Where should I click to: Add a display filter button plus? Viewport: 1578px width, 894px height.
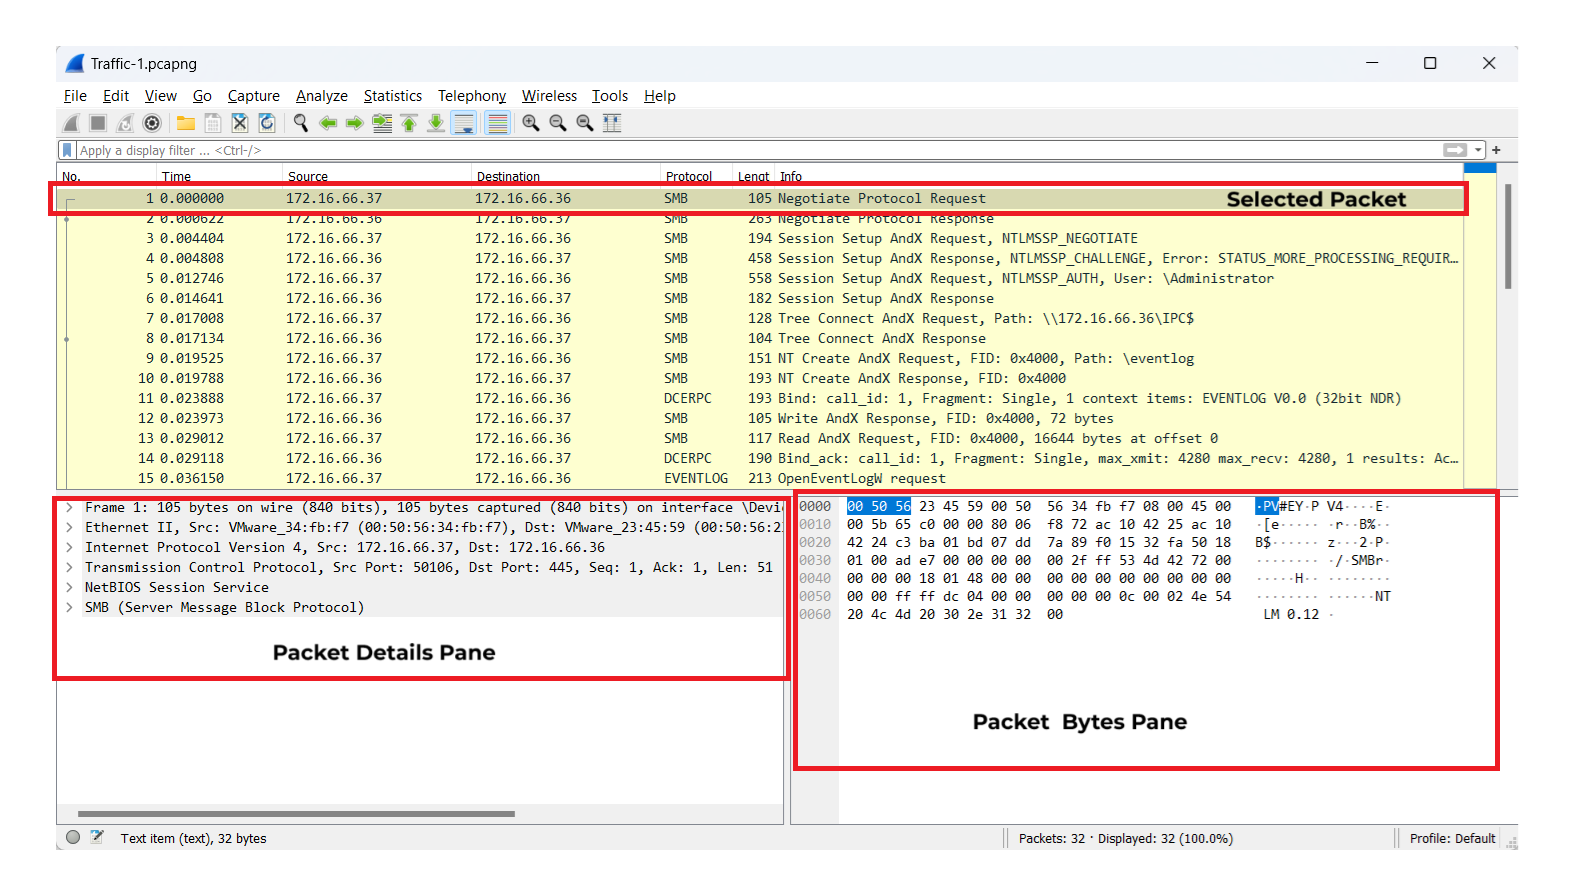coord(1497,150)
